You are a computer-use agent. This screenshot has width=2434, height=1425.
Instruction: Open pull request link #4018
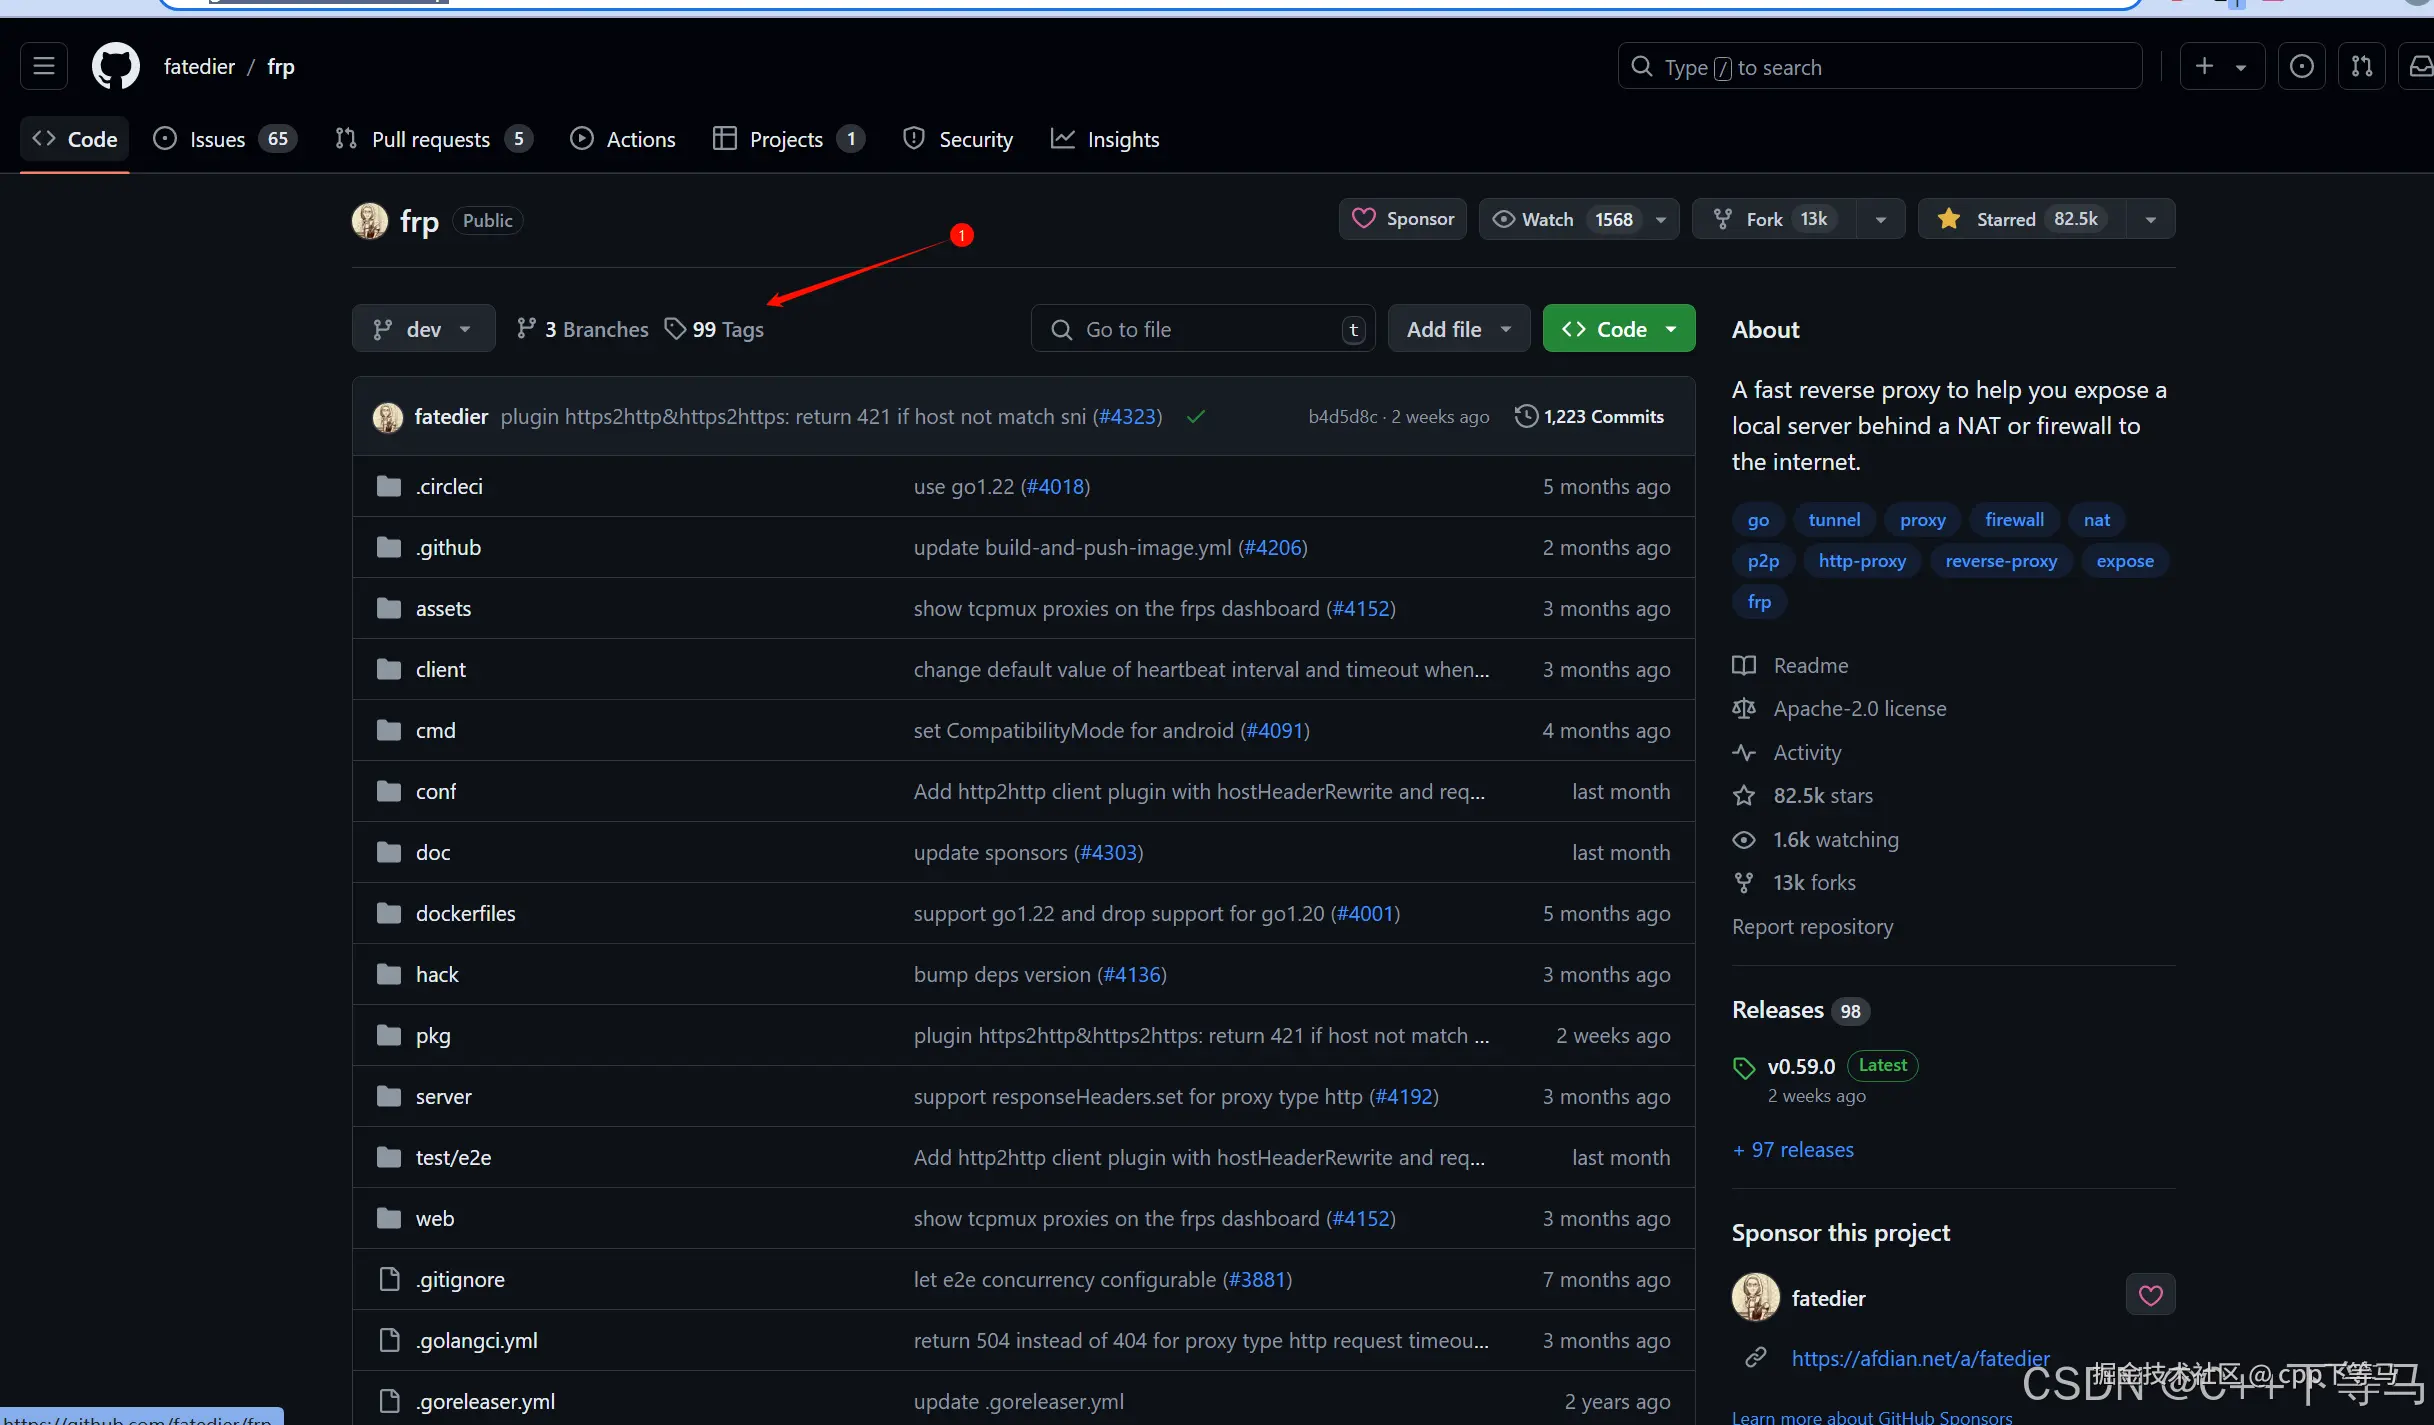(x=1056, y=486)
